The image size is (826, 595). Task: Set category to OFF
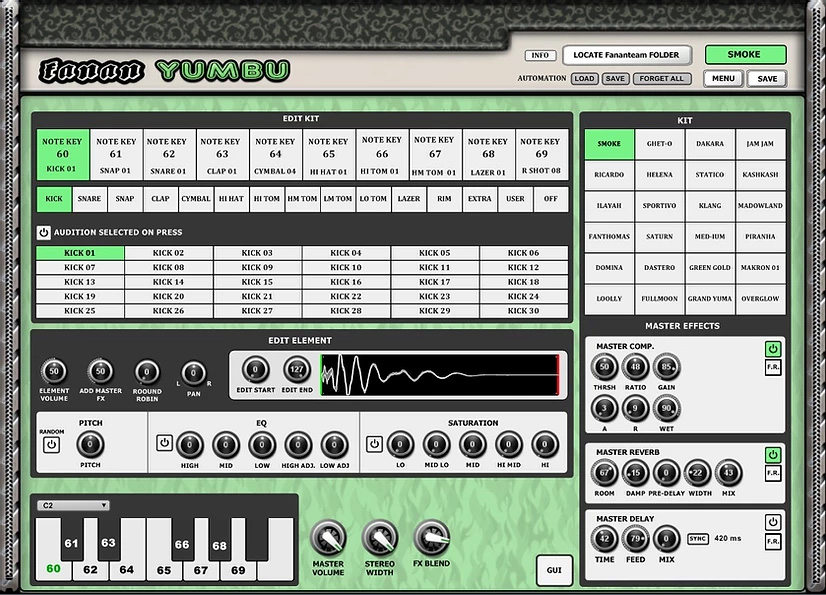pos(551,199)
